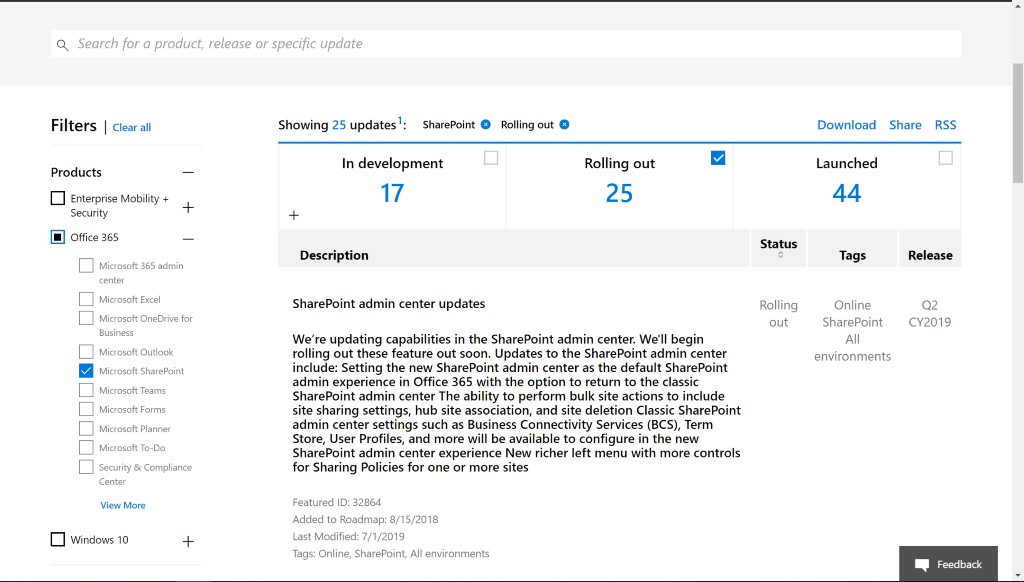Open SharePoint admin center updates title
The width and height of the screenshot is (1024, 582).
[x=389, y=304]
